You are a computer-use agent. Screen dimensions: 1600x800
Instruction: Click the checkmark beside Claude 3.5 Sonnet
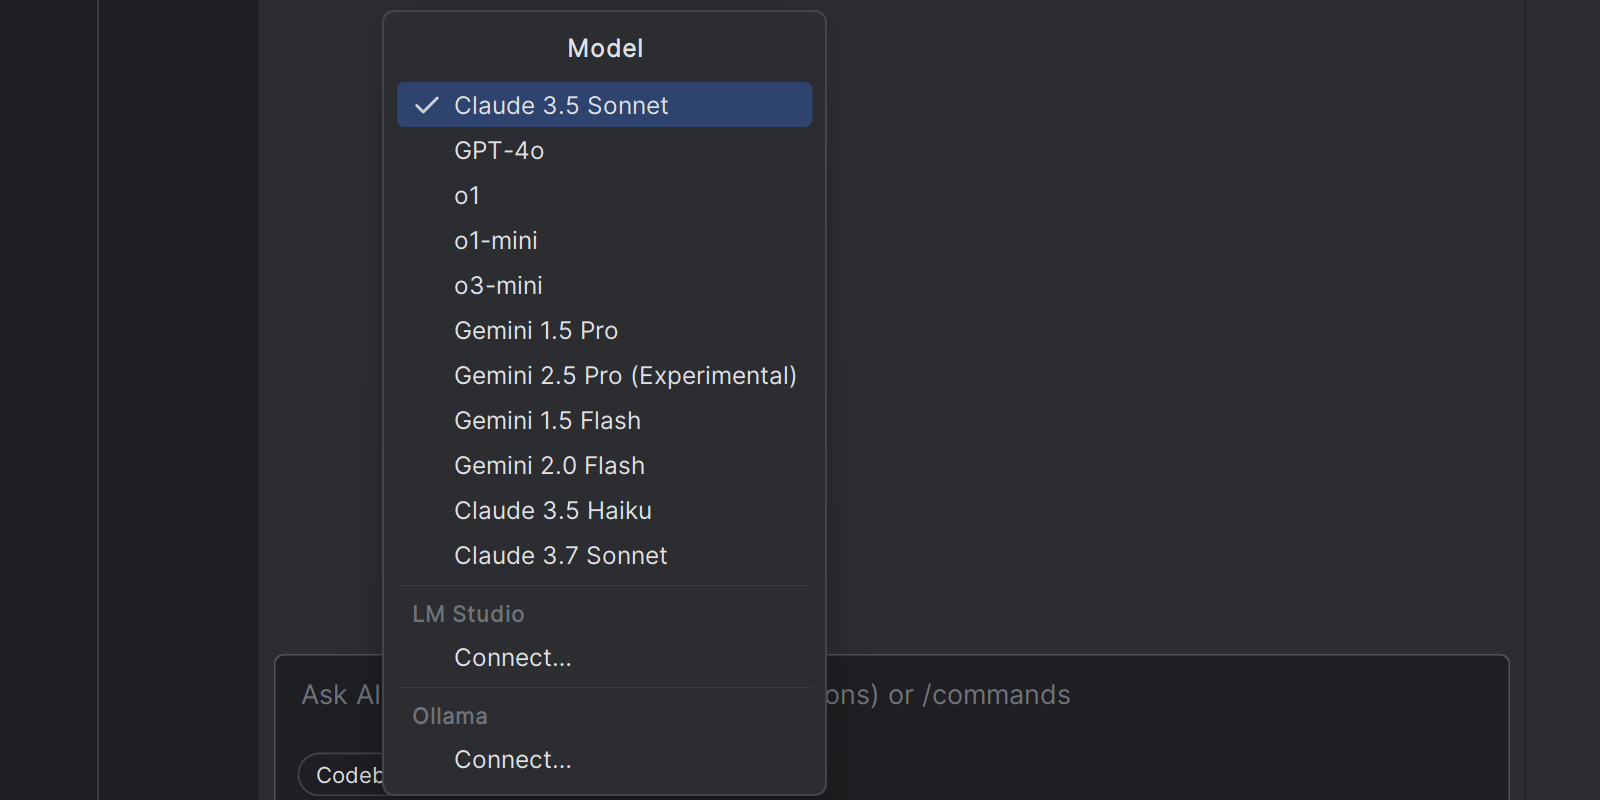coord(427,105)
